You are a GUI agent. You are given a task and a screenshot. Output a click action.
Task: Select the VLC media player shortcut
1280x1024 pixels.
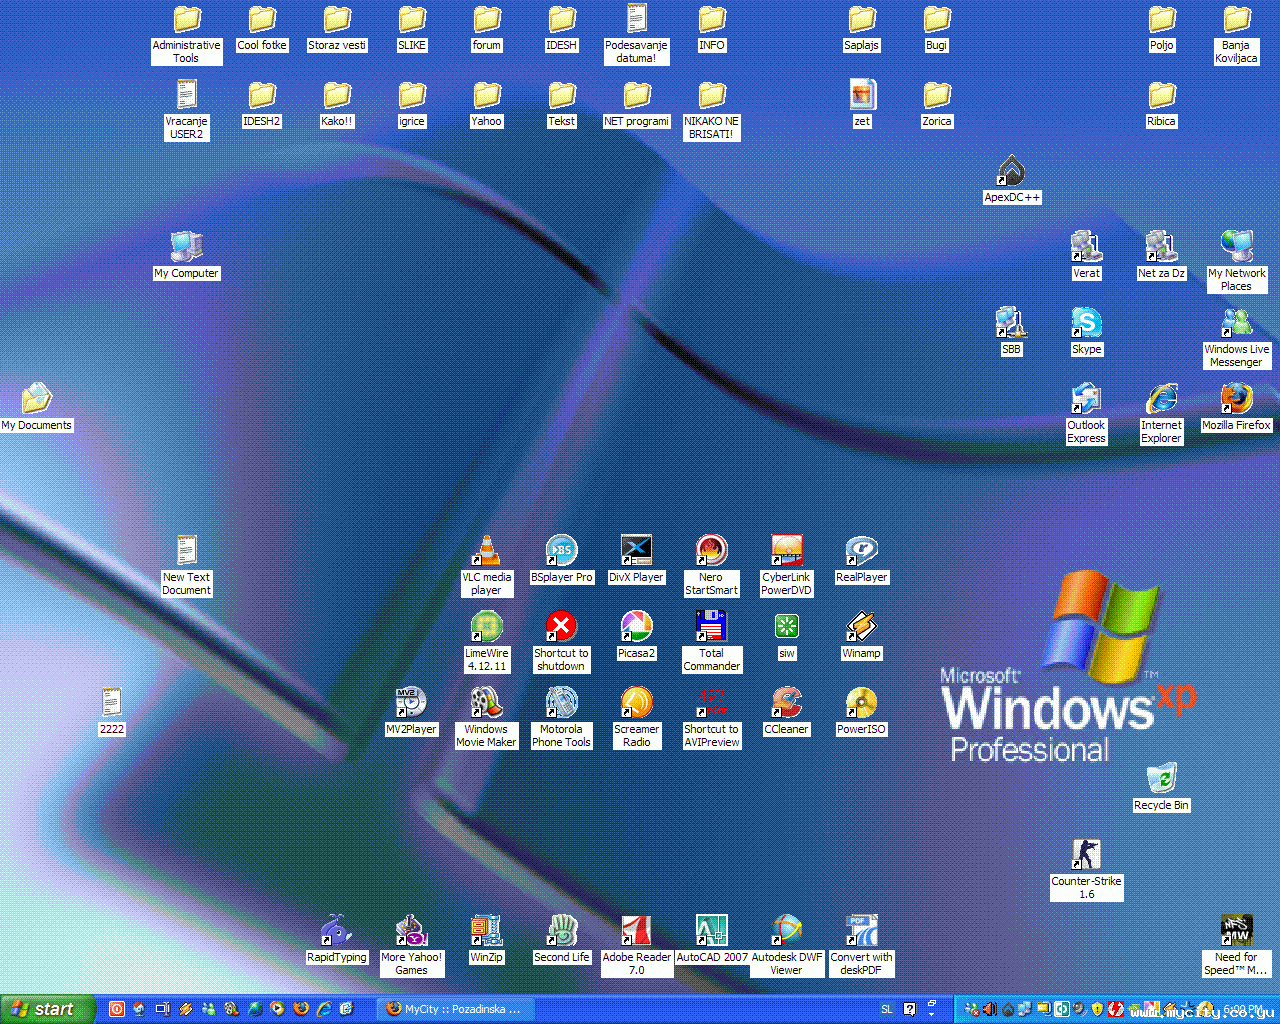(x=487, y=552)
